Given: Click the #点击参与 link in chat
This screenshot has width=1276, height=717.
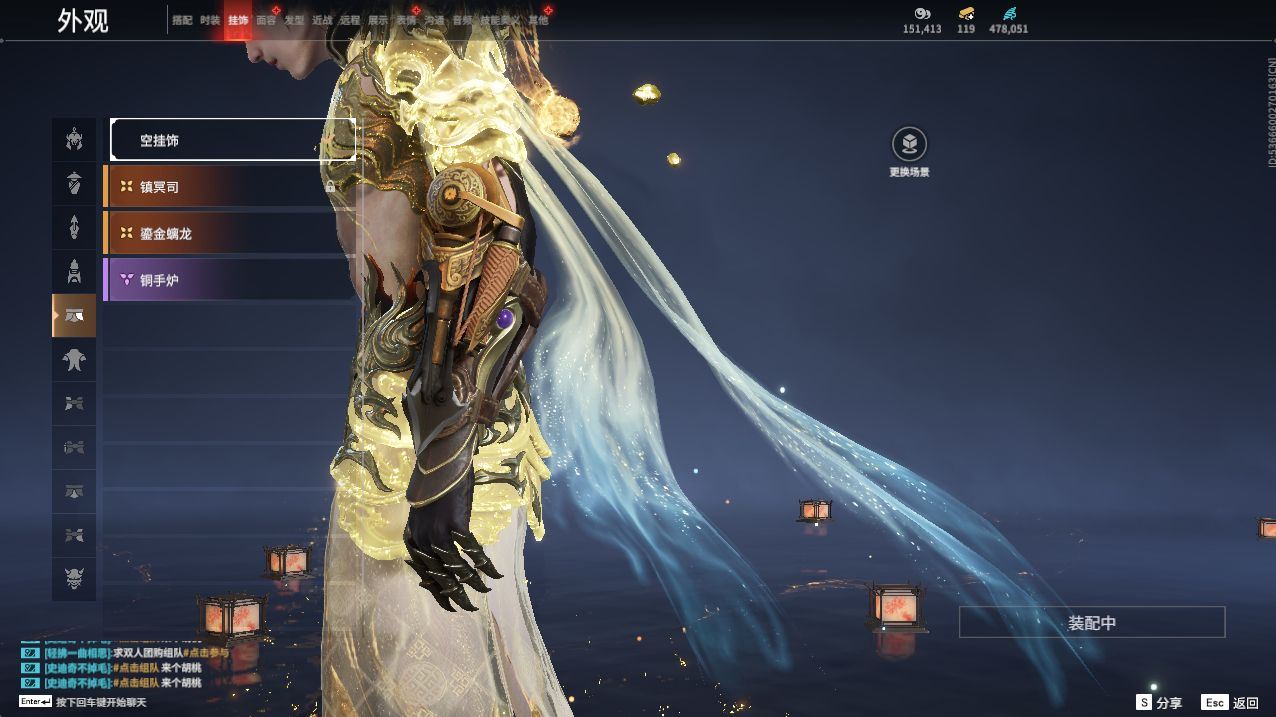Looking at the screenshot, I should [x=206, y=653].
